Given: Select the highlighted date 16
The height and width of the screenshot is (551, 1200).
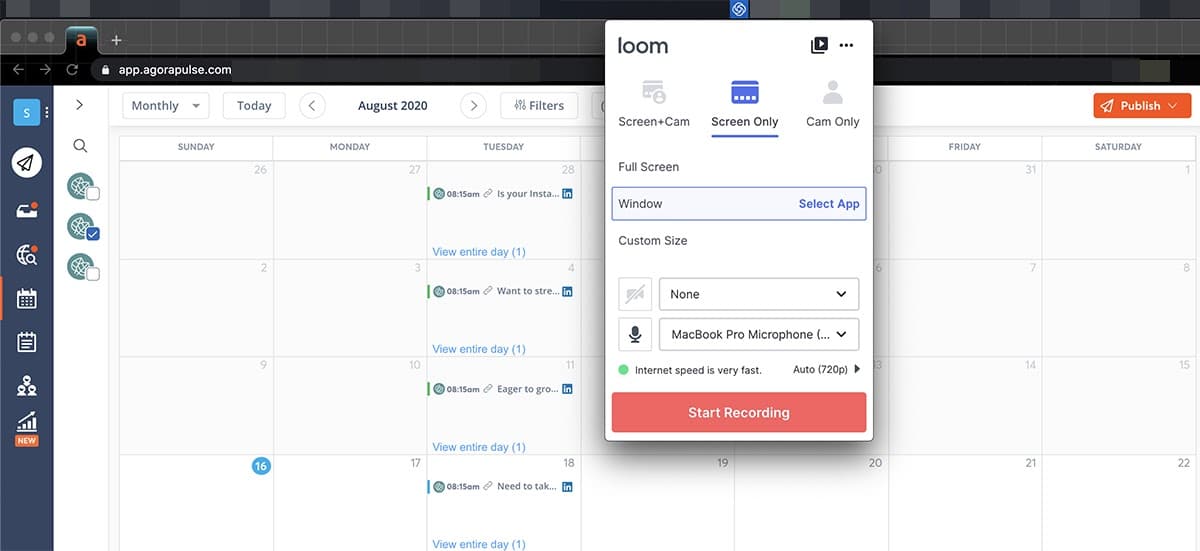Looking at the screenshot, I should click(261, 465).
